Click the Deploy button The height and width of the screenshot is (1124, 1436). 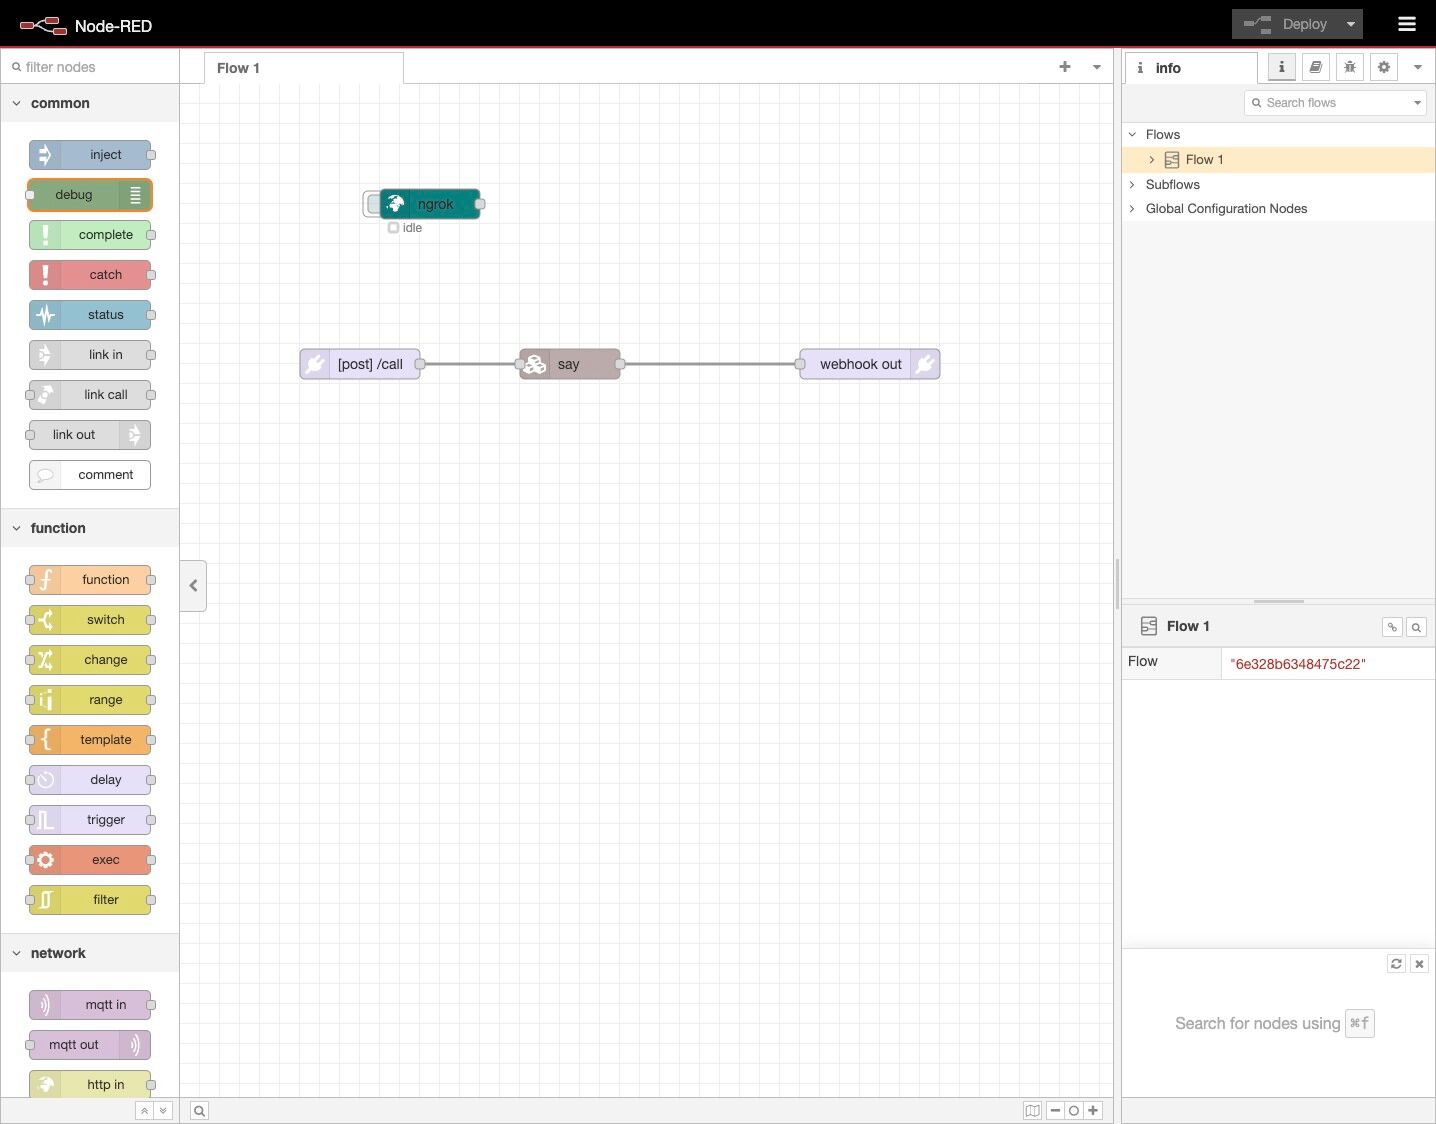click(x=1296, y=23)
